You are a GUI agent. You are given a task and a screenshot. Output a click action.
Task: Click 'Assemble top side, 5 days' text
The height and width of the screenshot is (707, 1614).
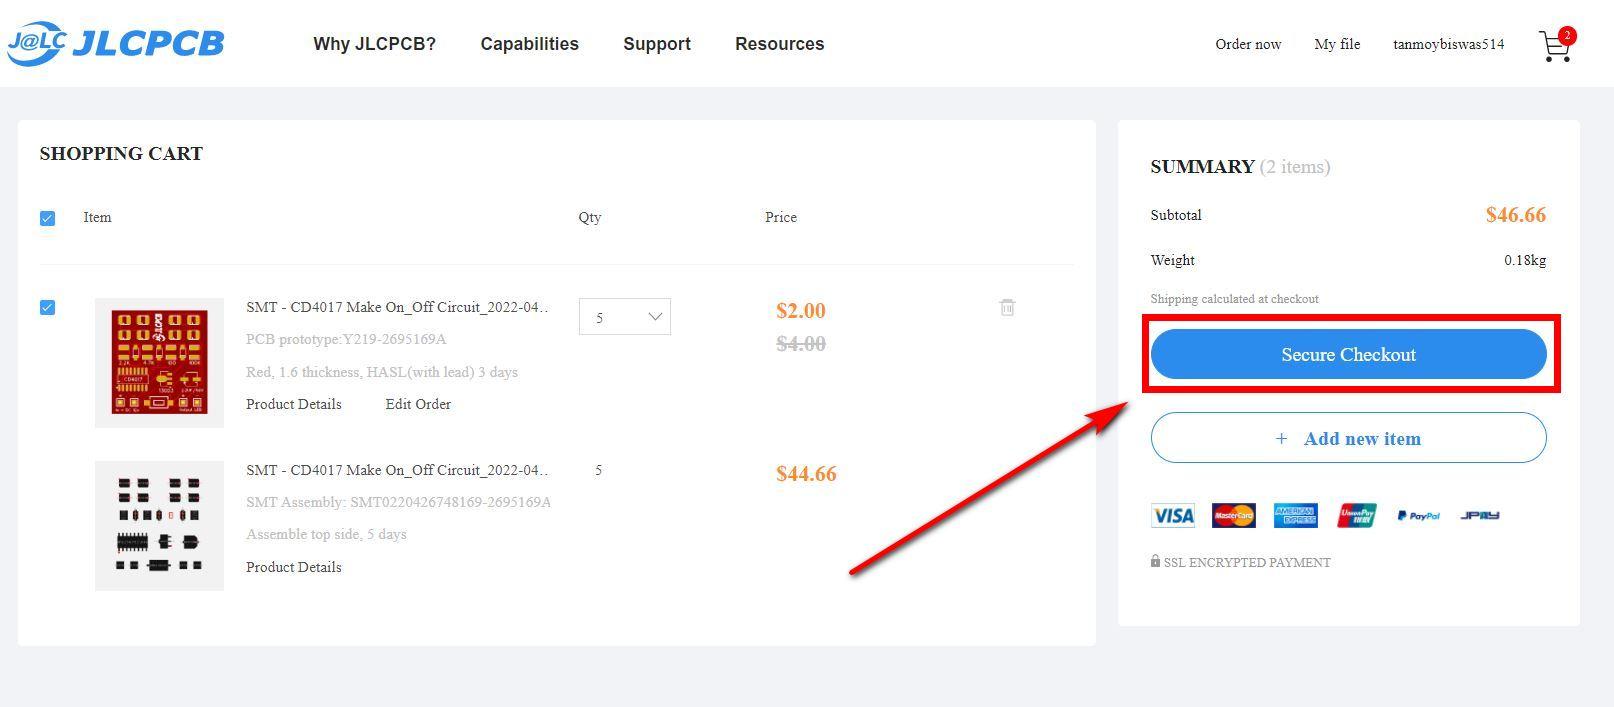326,534
